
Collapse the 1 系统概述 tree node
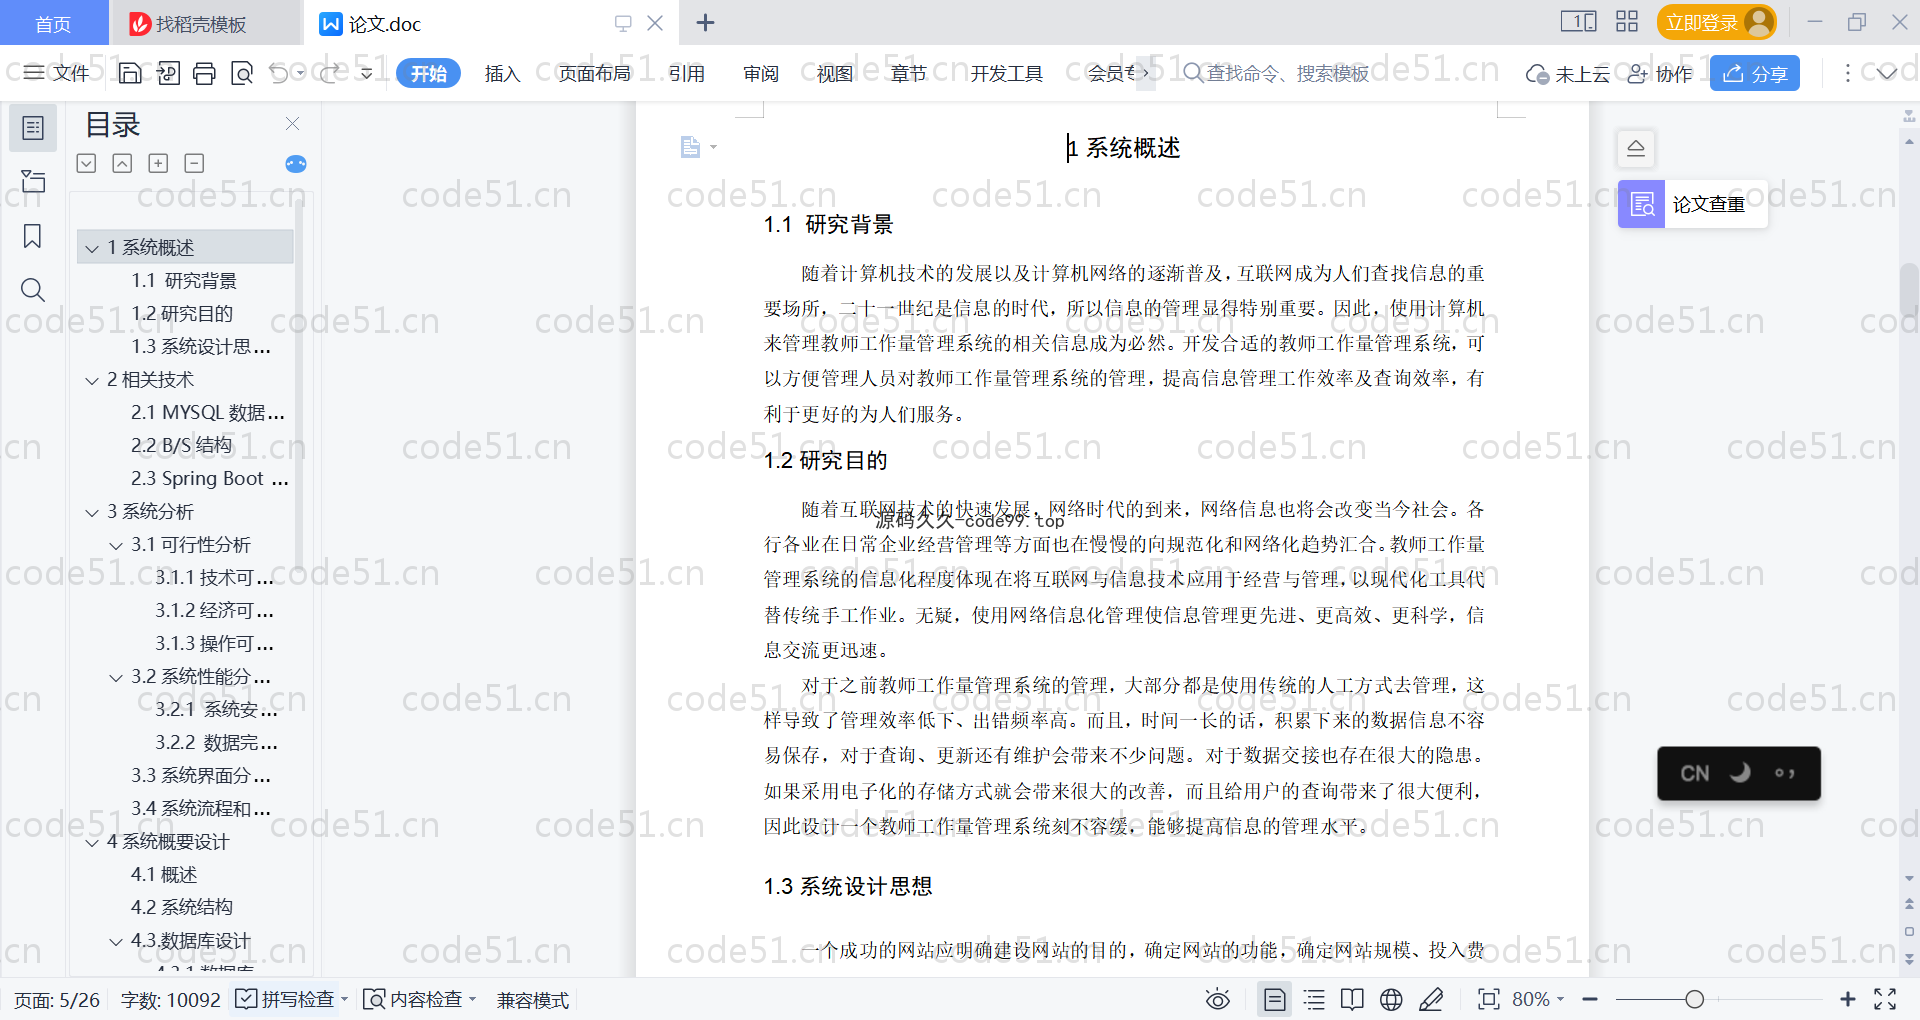coord(92,248)
